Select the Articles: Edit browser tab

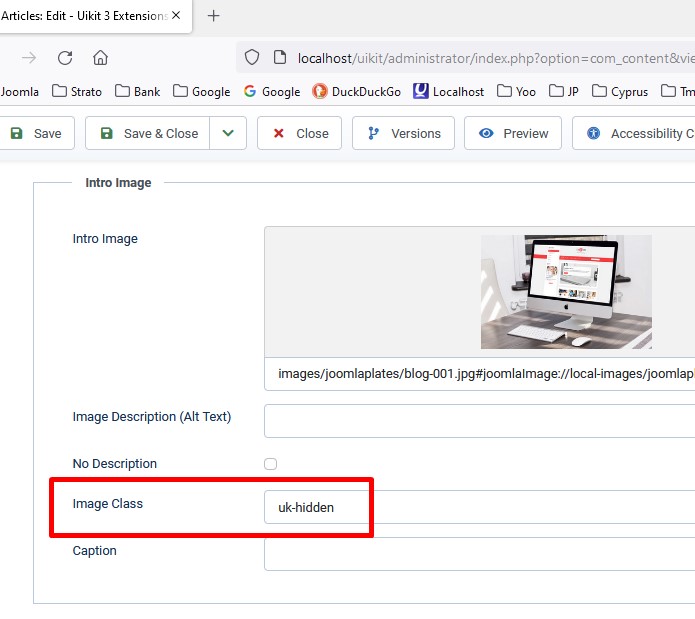tap(85, 16)
